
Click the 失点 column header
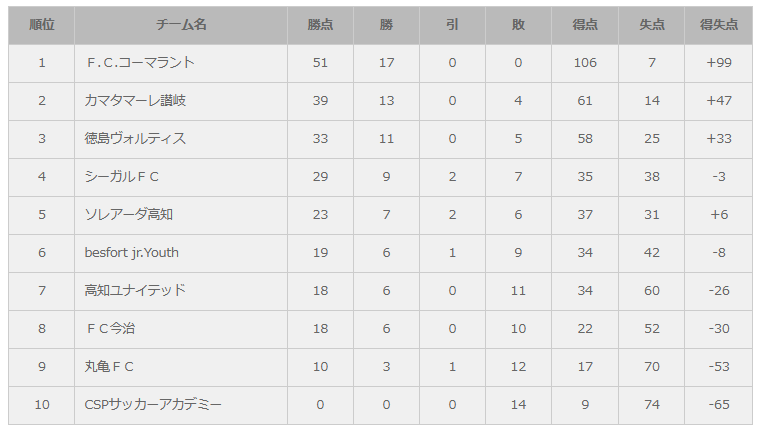click(x=652, y=25)
